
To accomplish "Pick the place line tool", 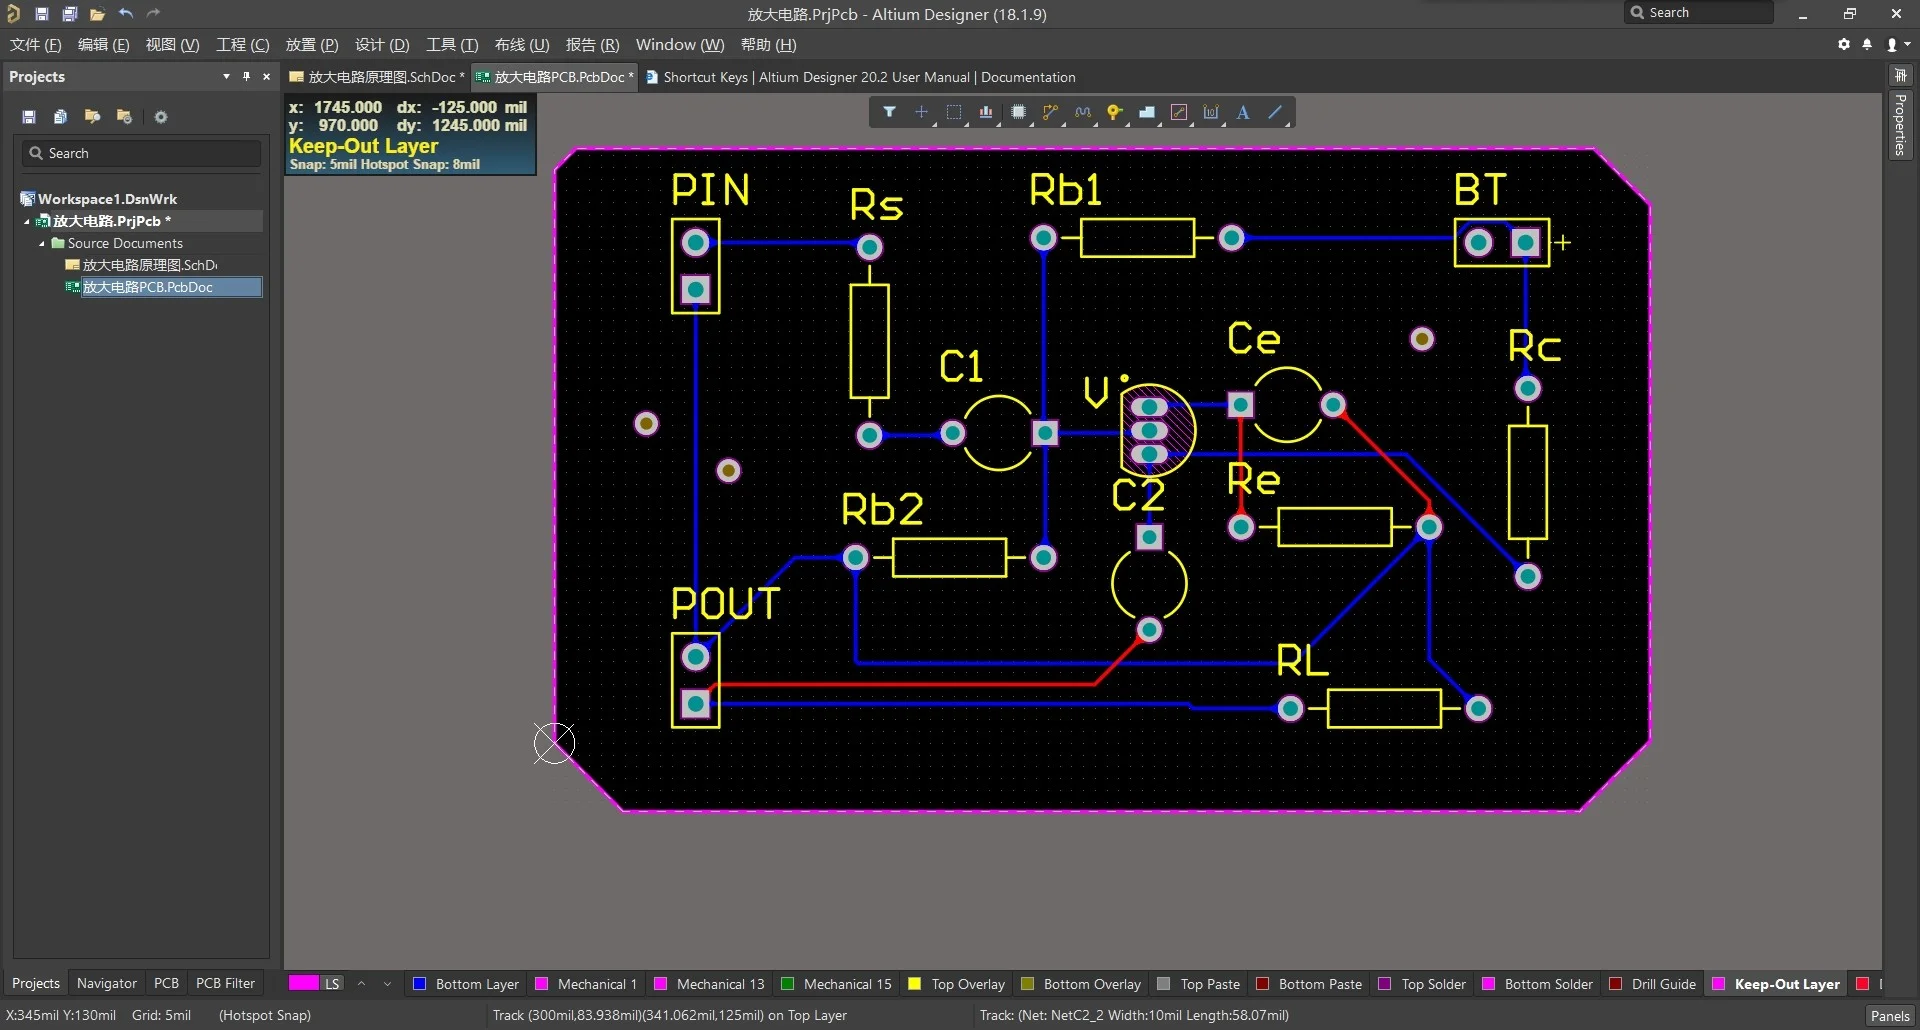I will (x=1275, y=112).
